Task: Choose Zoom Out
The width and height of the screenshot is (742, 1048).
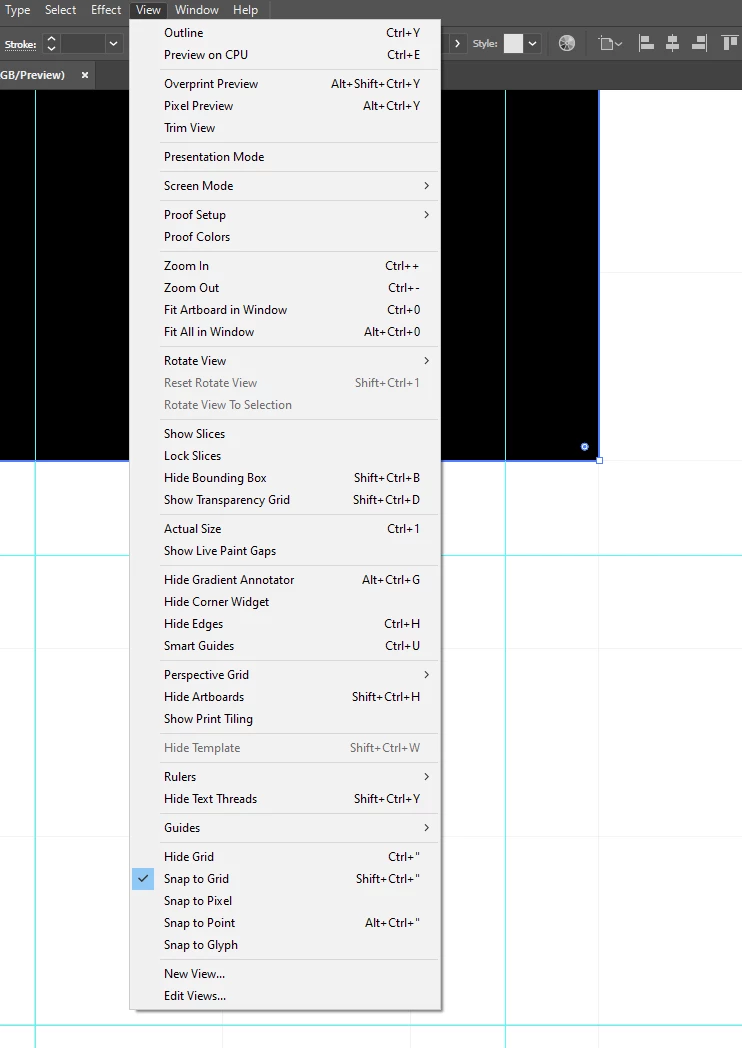Action: pyautogui.click(x=285, y=287)
